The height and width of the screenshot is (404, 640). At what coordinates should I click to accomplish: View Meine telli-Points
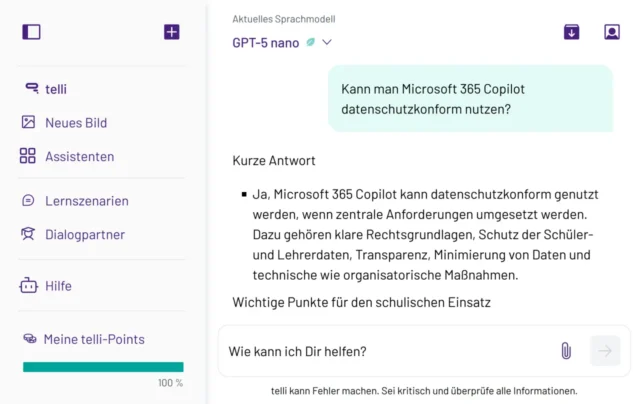tap(94, 339)
